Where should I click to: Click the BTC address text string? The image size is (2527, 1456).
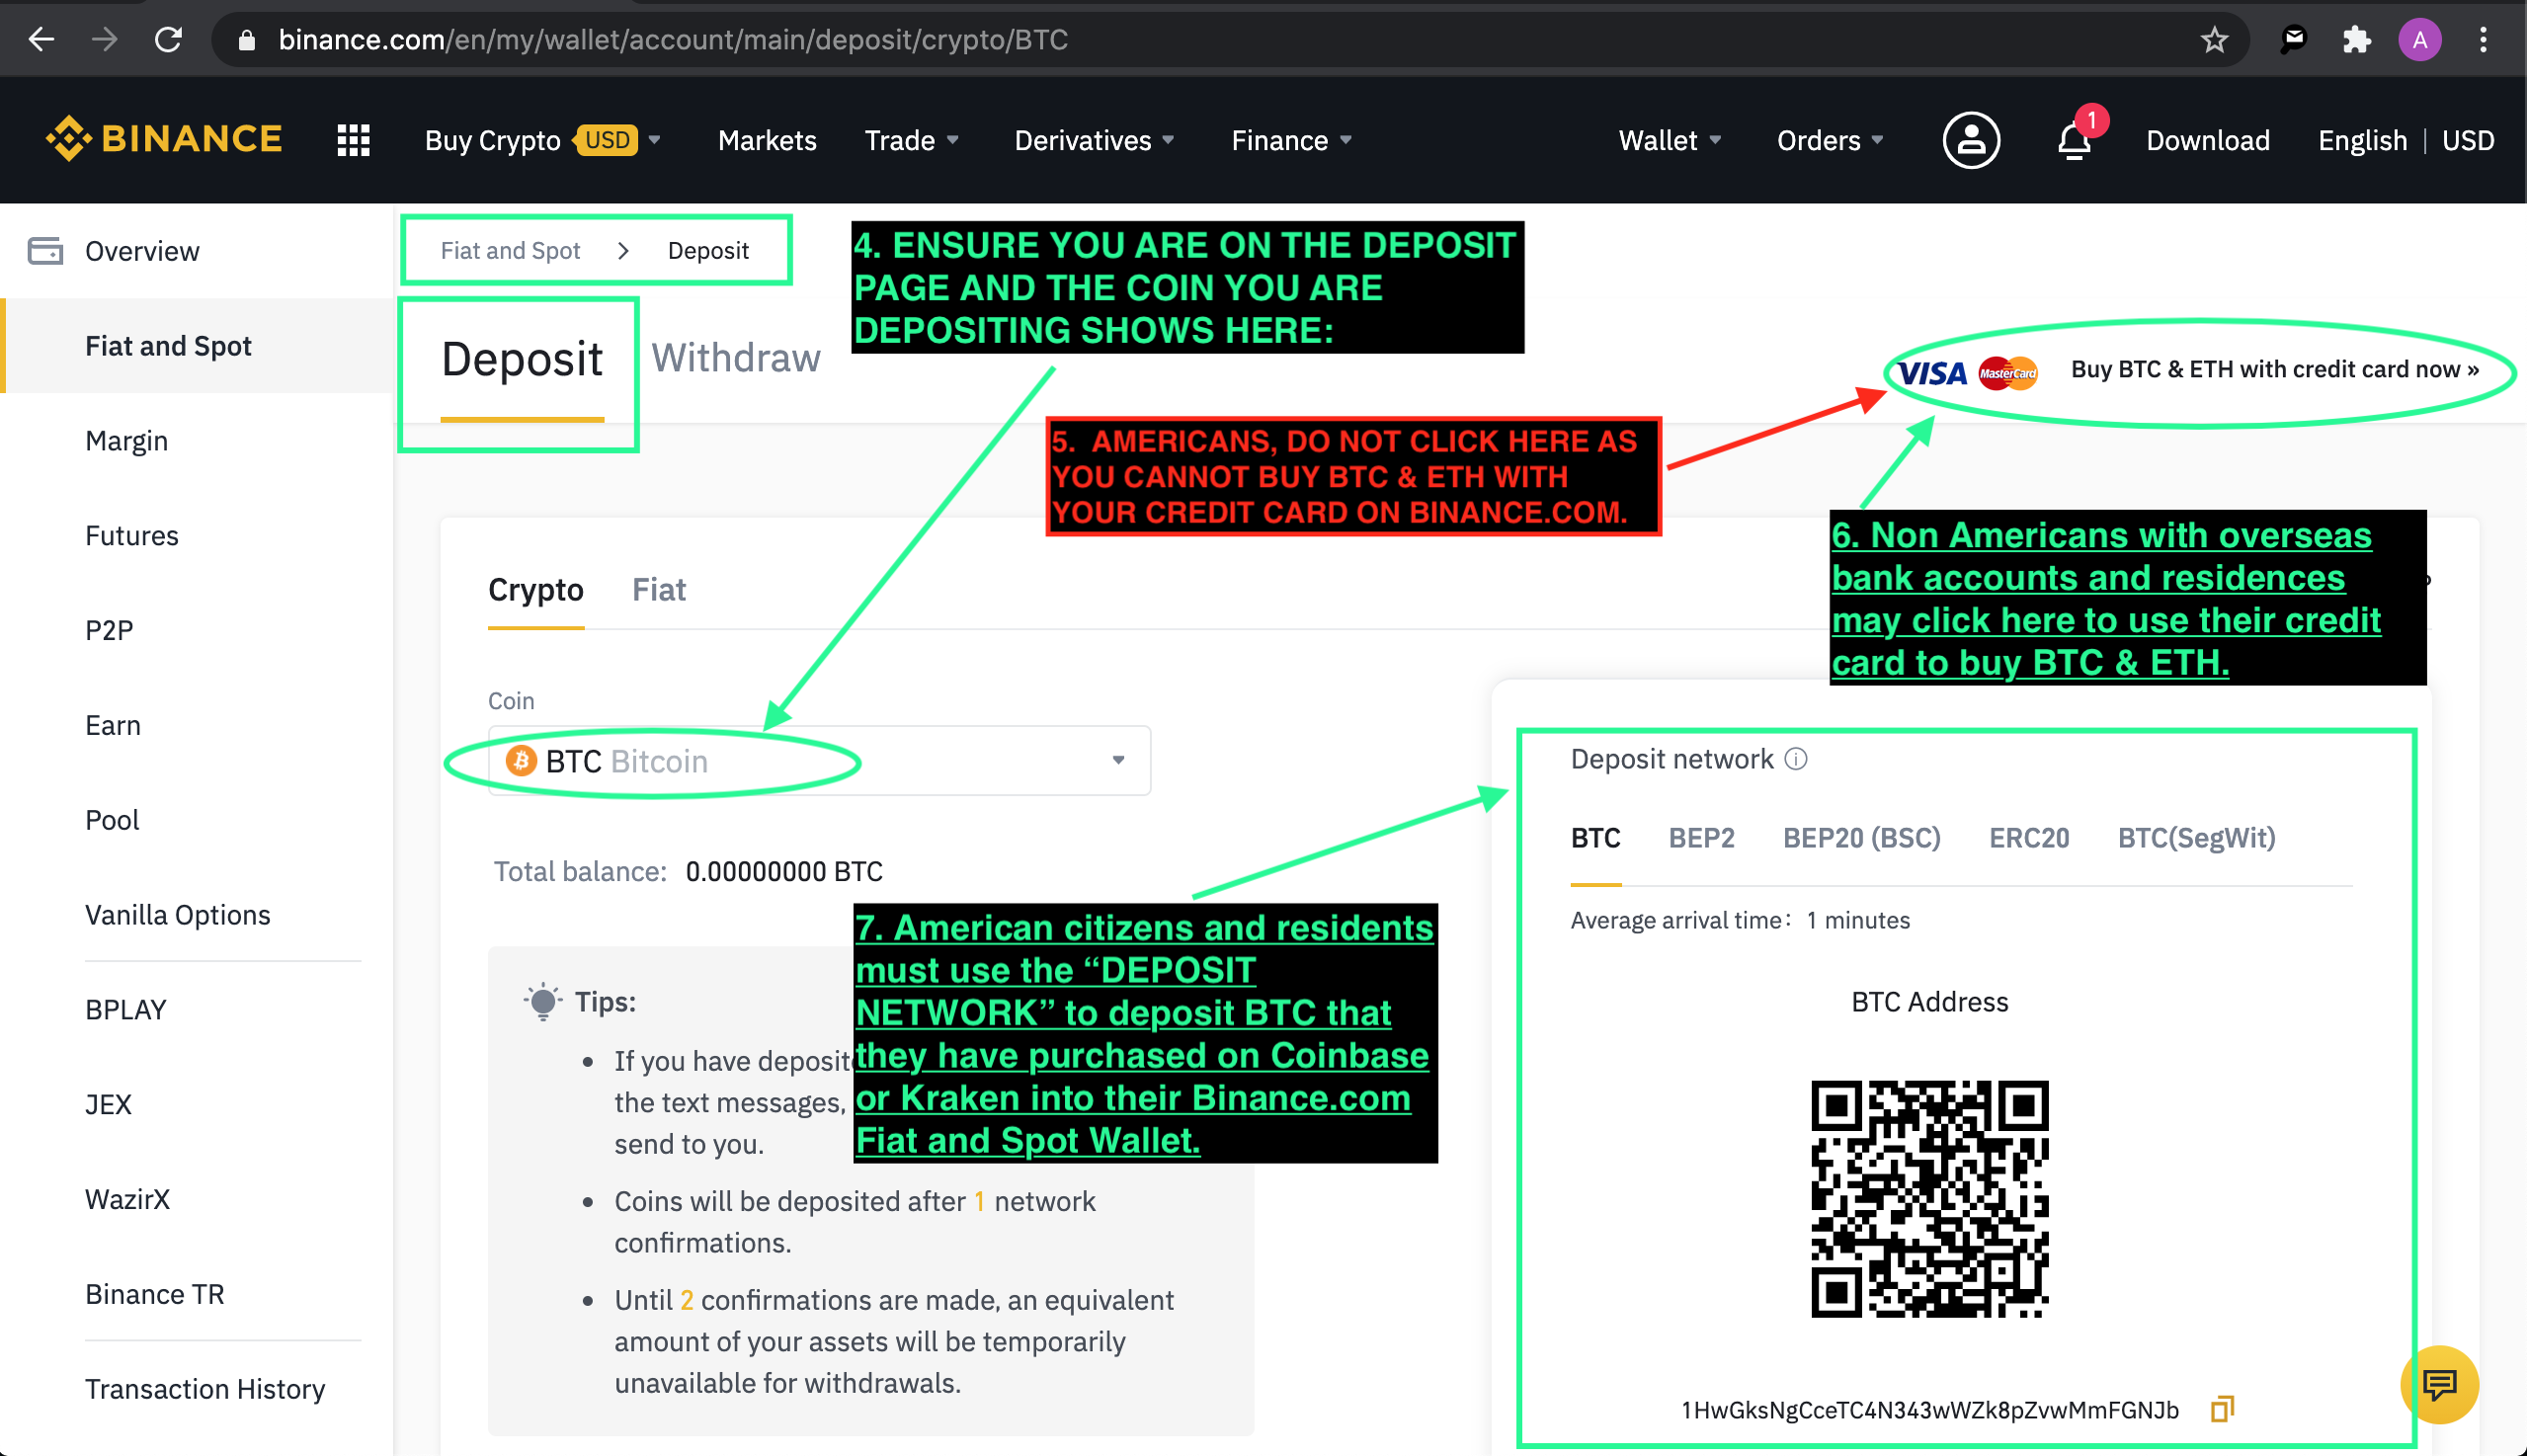point(1929,1410)
